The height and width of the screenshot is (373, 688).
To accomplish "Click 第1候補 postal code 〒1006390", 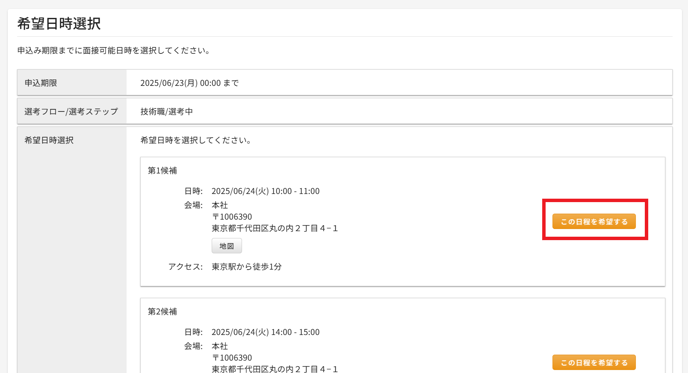I will click(x=232, y=216).
